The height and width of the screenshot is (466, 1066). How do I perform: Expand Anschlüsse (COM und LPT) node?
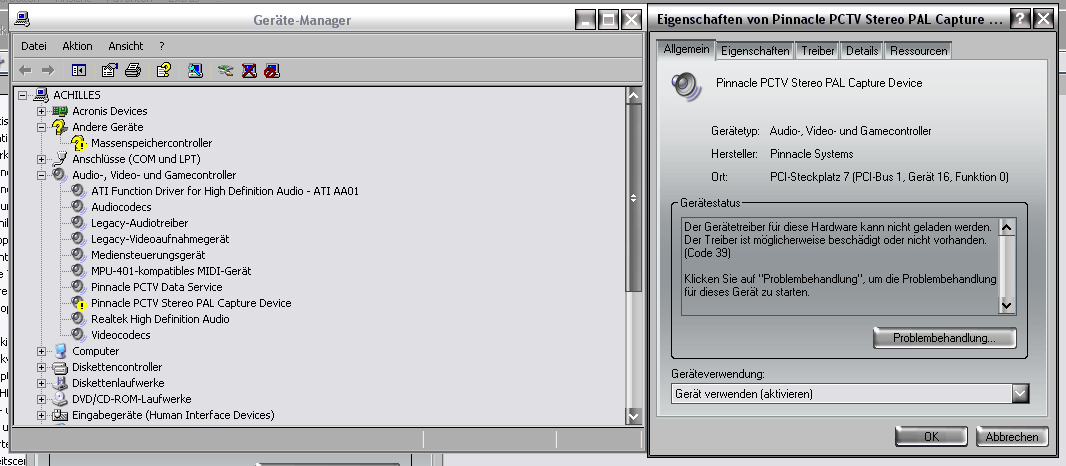41,159
